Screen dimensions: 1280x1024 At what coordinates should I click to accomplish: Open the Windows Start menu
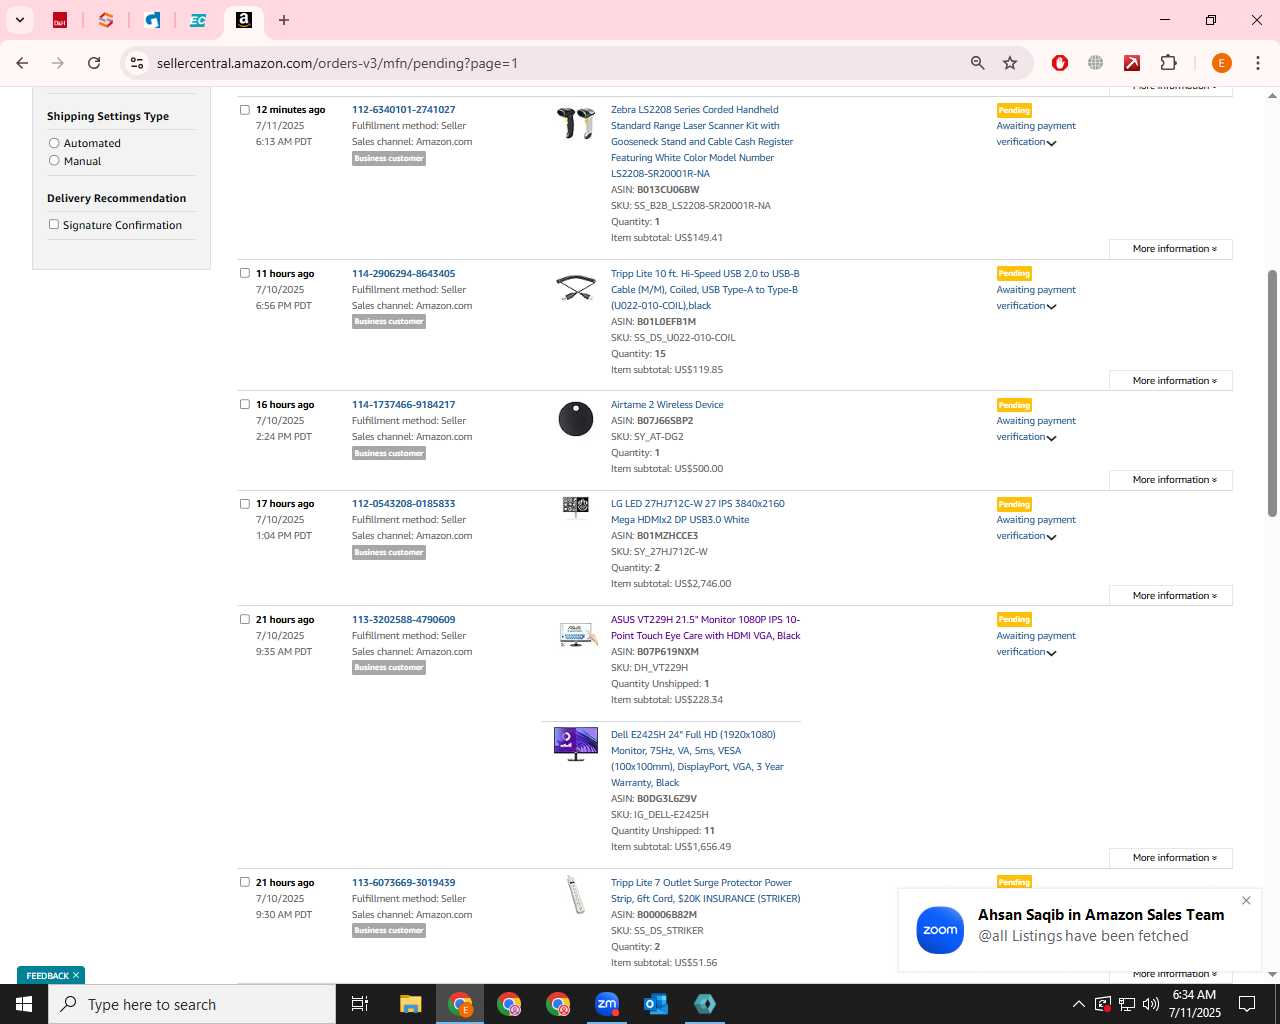tap(24, 1004)
